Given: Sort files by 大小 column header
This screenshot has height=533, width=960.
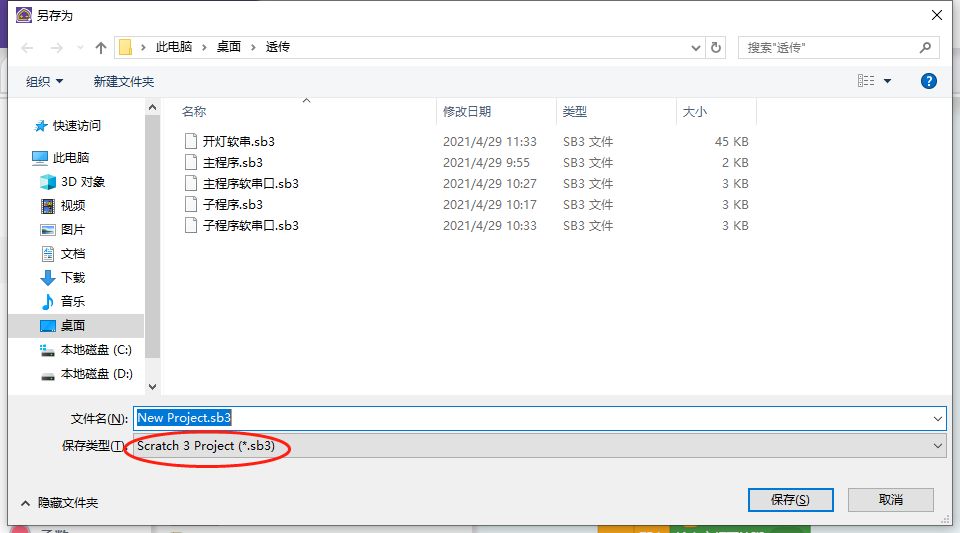Looking at the screenshot, I should (x=694, y=112).
